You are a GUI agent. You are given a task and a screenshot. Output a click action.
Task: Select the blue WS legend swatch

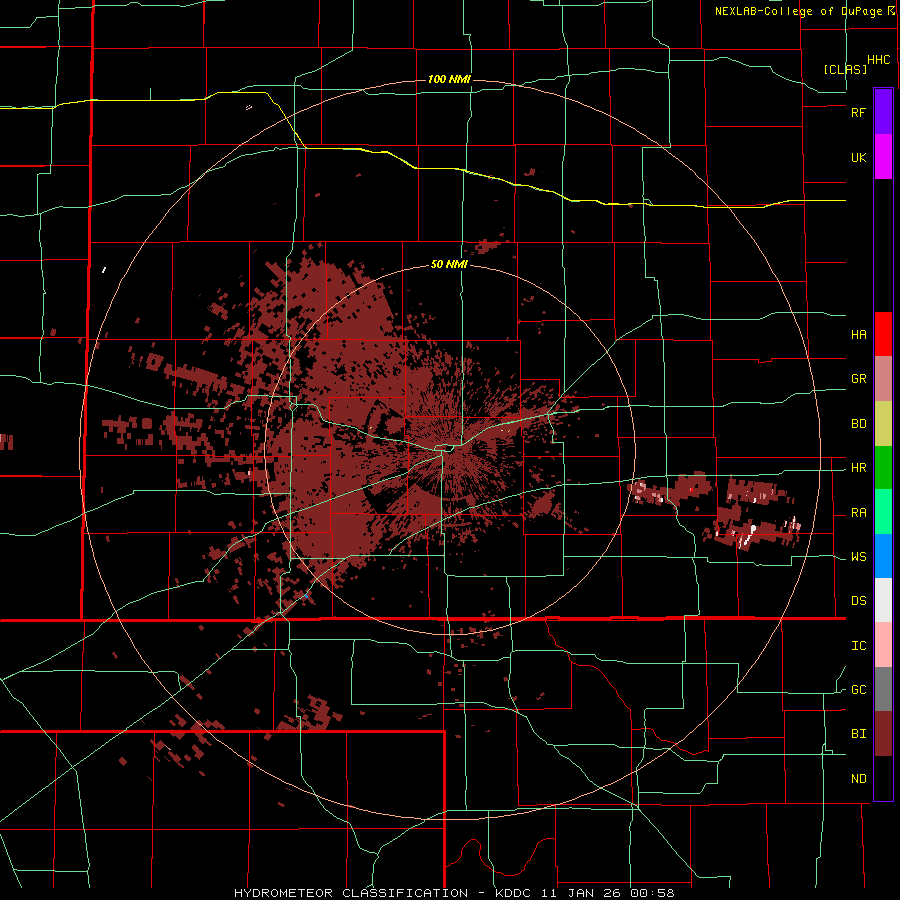(x=883, y=556)
